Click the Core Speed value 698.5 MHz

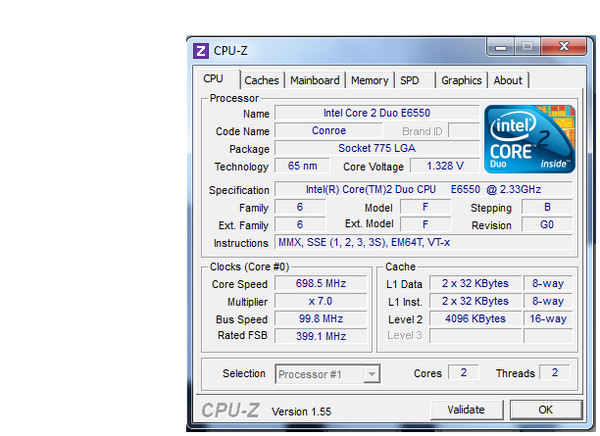(x=321, y=283)
